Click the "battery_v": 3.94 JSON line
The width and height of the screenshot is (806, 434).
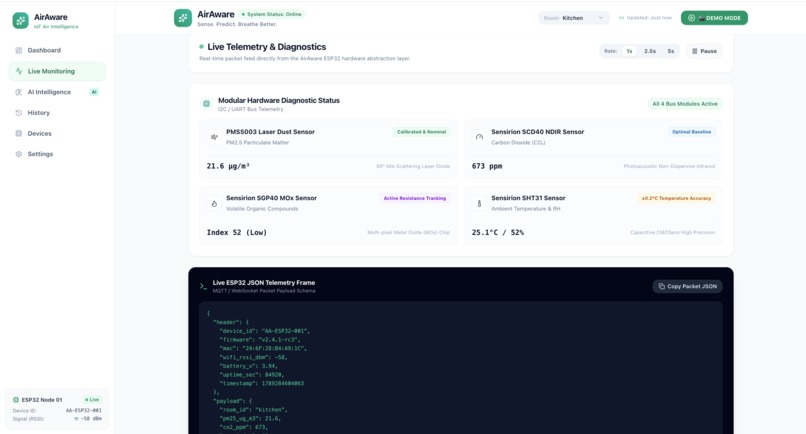point(249,366)
